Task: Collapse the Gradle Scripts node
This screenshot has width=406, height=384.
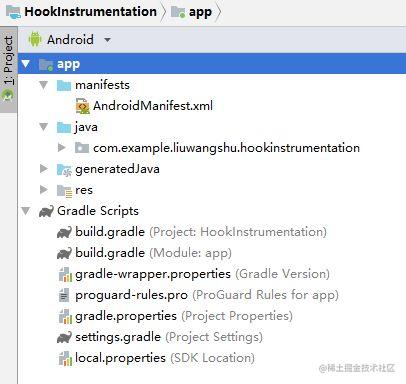Action: tap(26, 211)
